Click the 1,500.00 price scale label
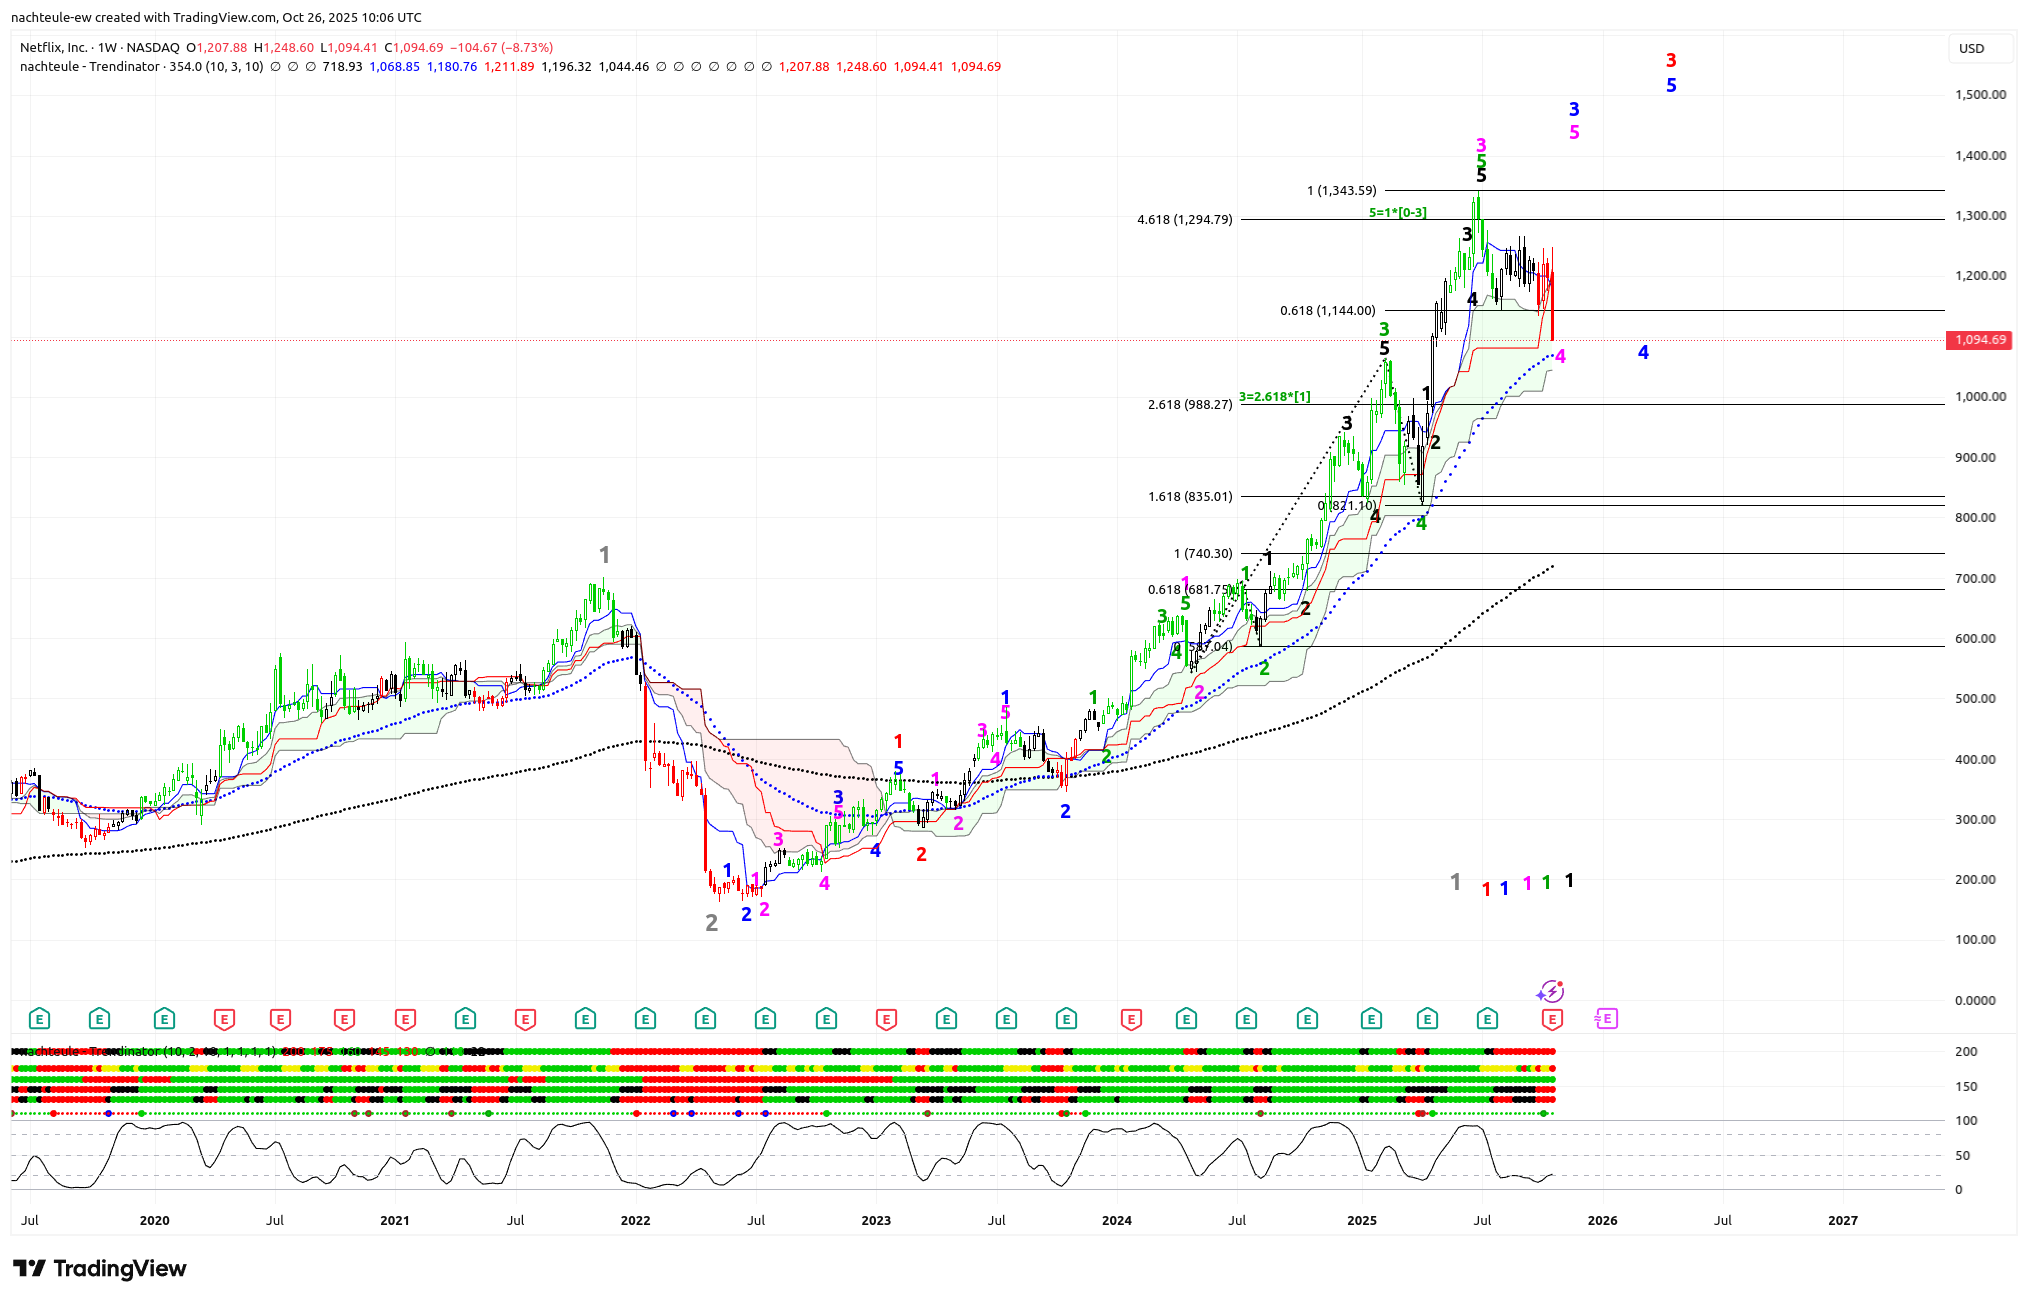This screenshot has height=1301, width=2028. [x=1980, y=95]
